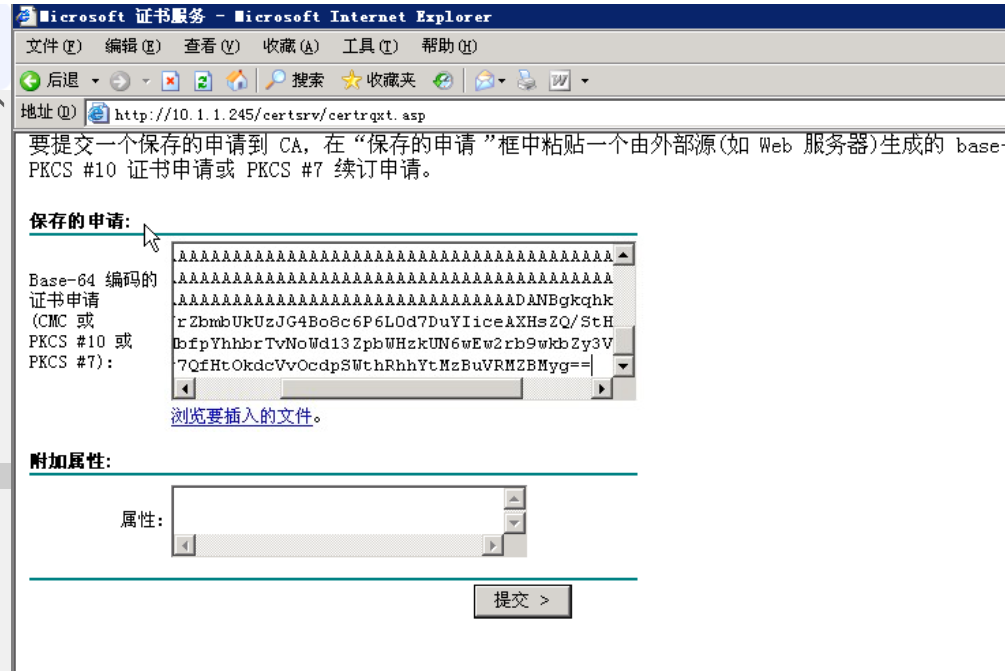Click the Stop loading icon

click(170, 81)
